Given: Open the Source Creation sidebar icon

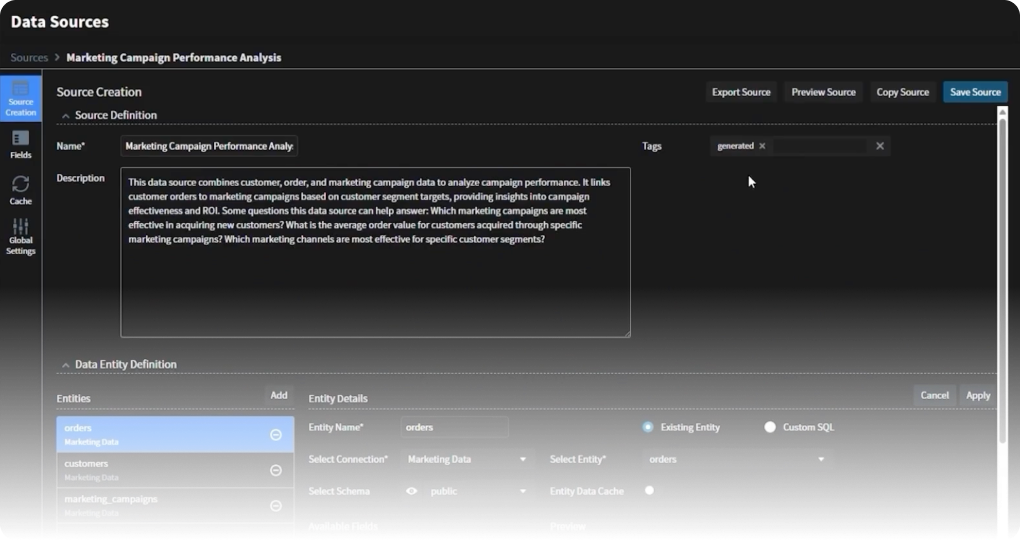Looking at the screenshot, I should pyautogui.click(x=20, y=97).
